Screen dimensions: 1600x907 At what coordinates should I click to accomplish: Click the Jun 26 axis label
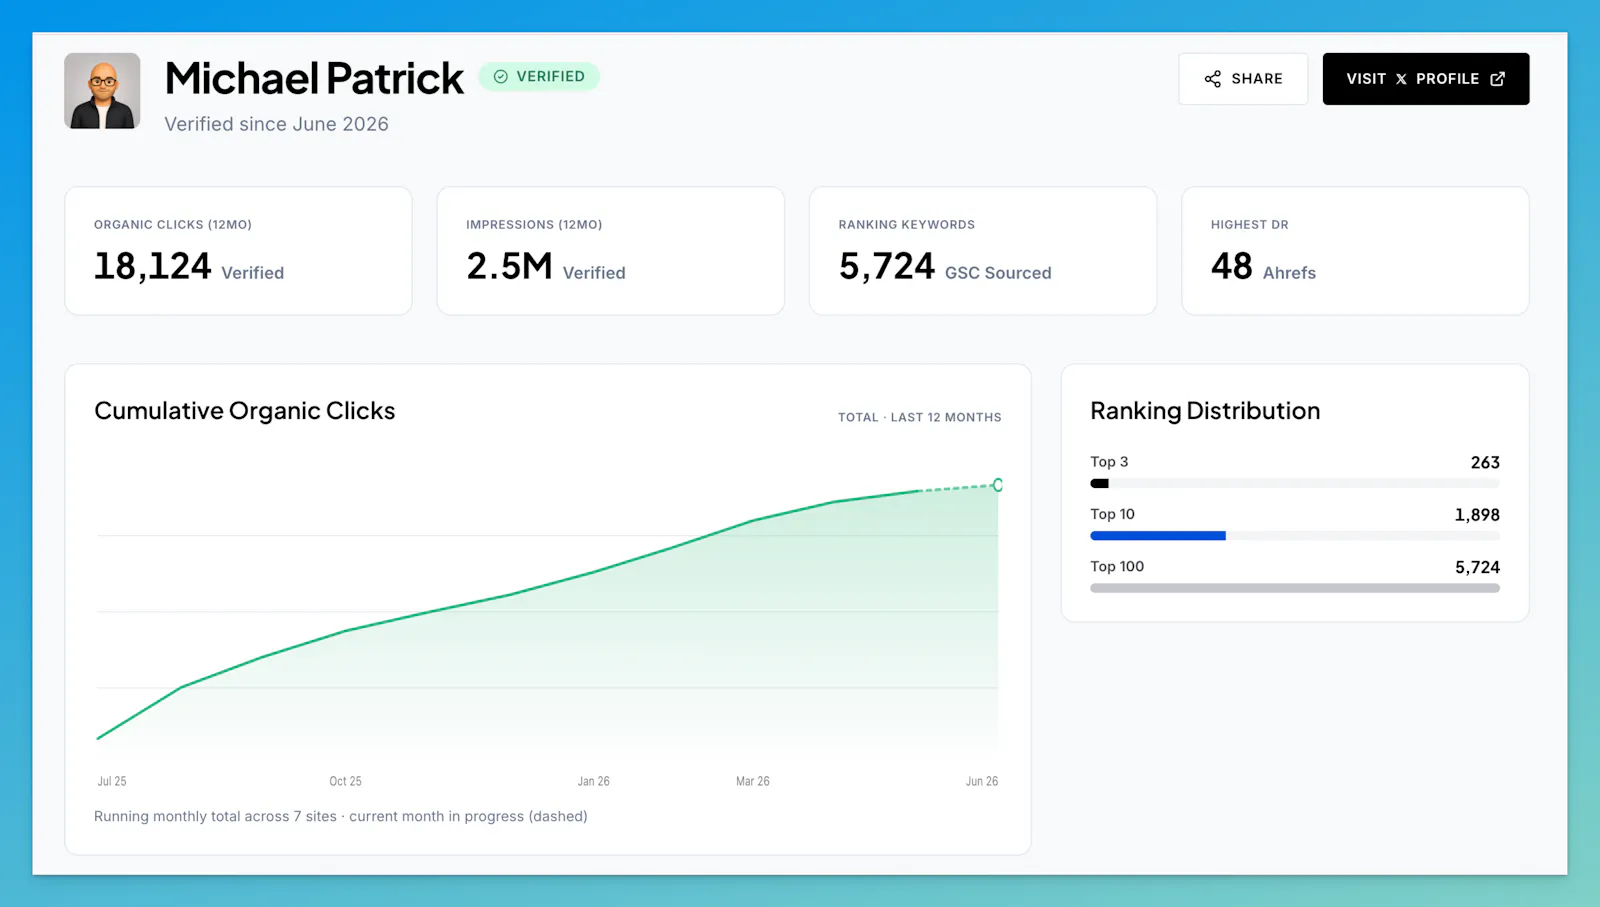pyautogui.click(x=982, y=781)
